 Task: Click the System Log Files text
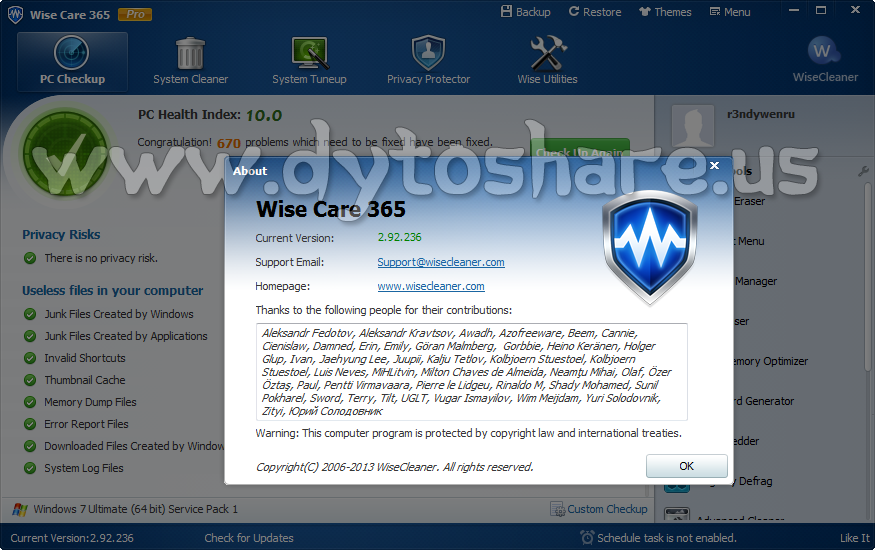[x=84, y=468]
